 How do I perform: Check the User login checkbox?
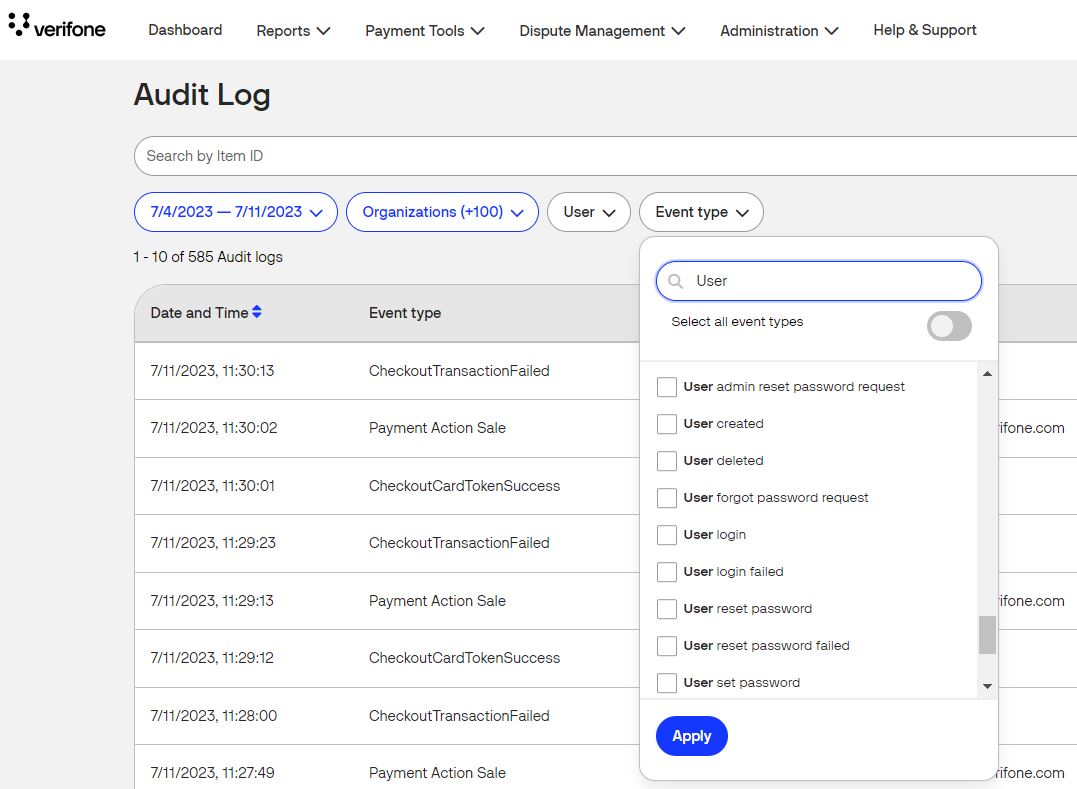coord(667,535)
